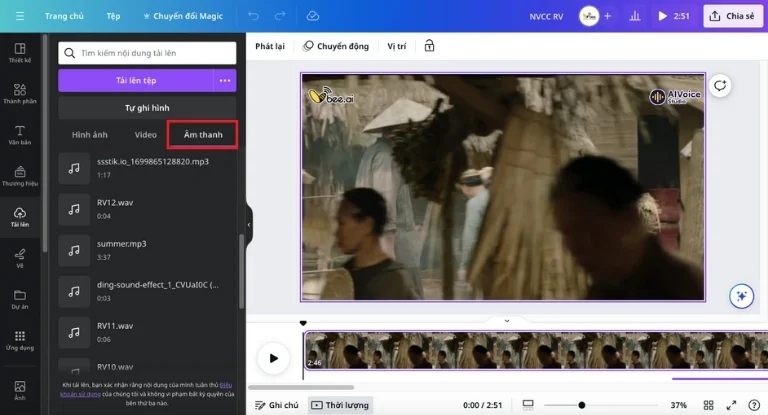Image resolution: width=768 pixels, height=415 pixels.
Task: Click the Tự ghi hình record button
Action: click(x=147, y=108)
